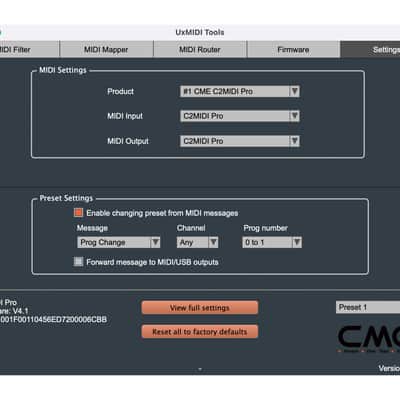Go to the MIDI Router tab
The height and width of the screenshot is (400, 400).
[x=200, y=49]
